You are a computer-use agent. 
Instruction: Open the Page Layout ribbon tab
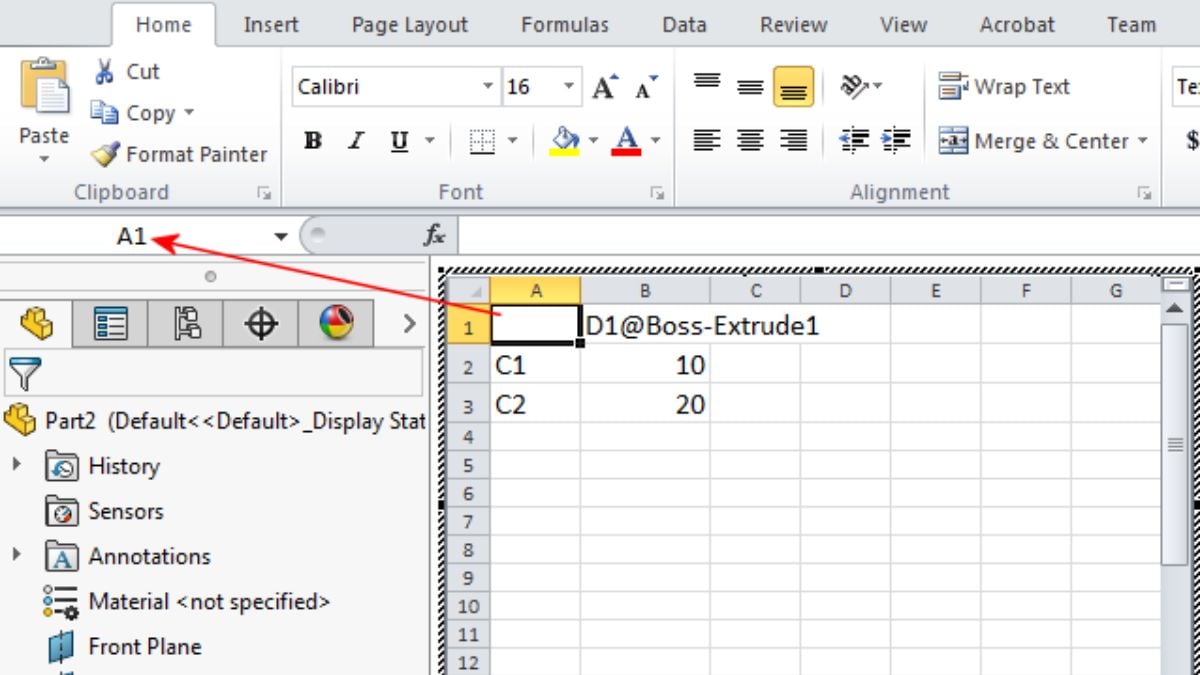410,25
